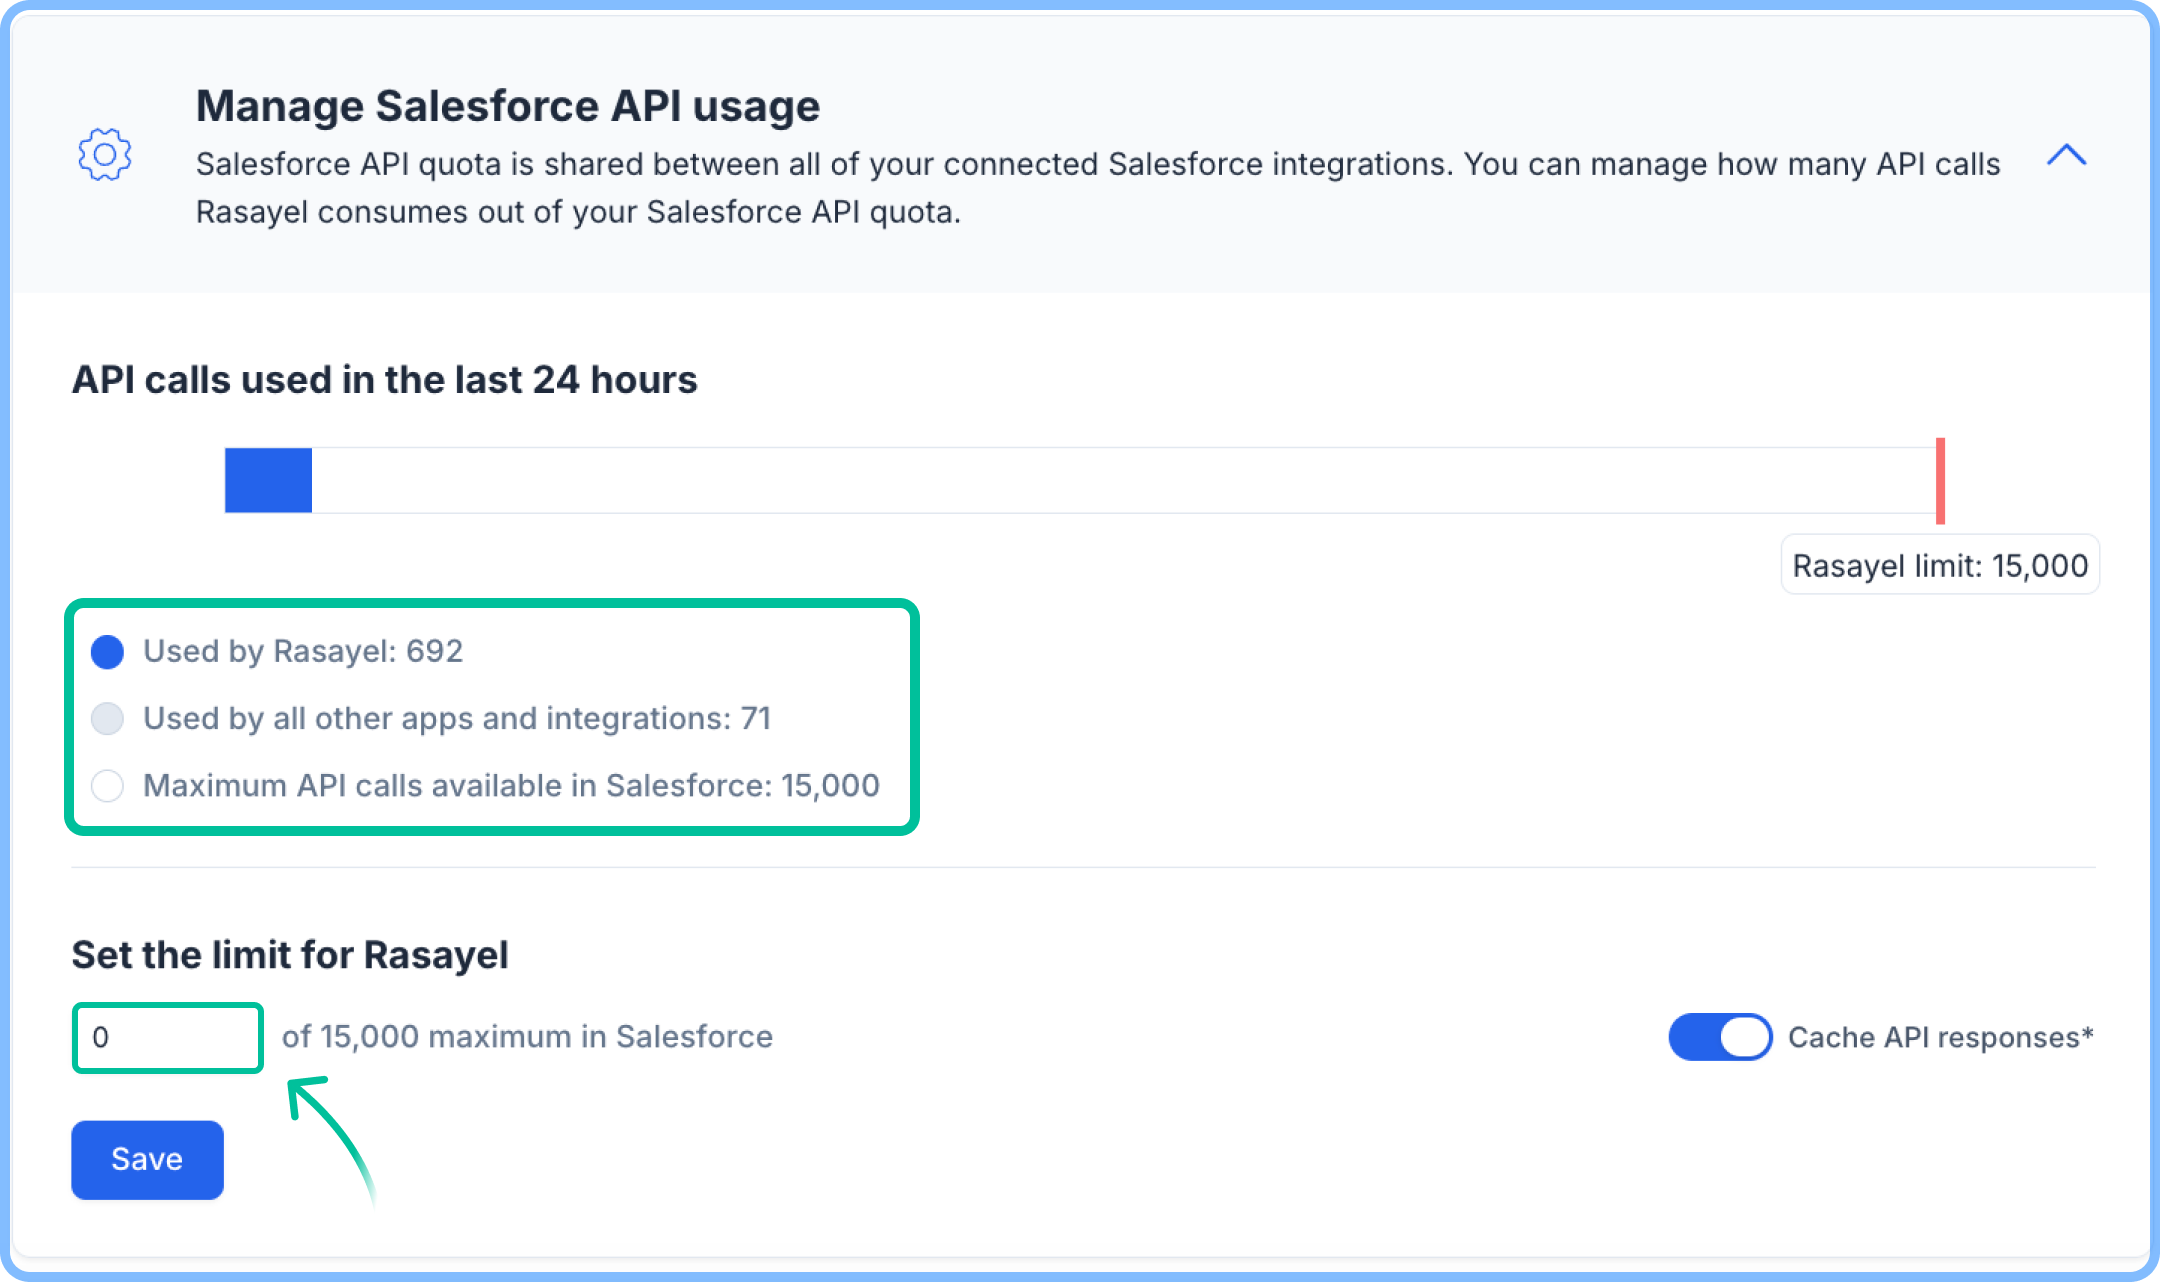Select the Used by Rasayel legend indicator

[107, 652]
